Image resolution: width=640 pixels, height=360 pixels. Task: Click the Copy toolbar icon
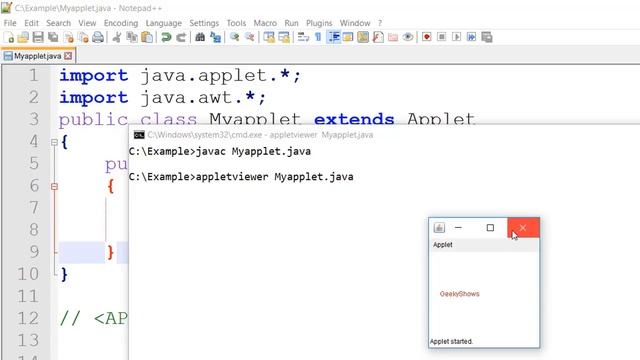[x=132, y=38]
